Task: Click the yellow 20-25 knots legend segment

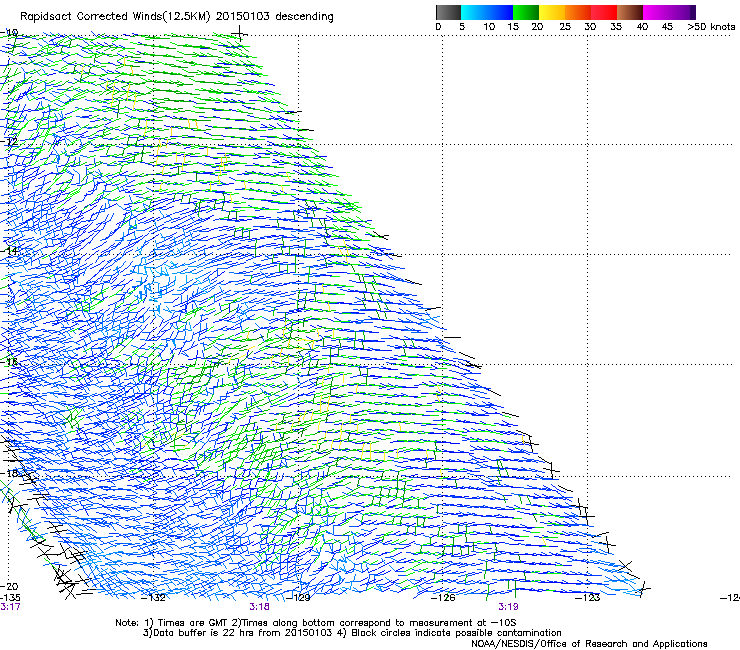Action: point(552,12)
